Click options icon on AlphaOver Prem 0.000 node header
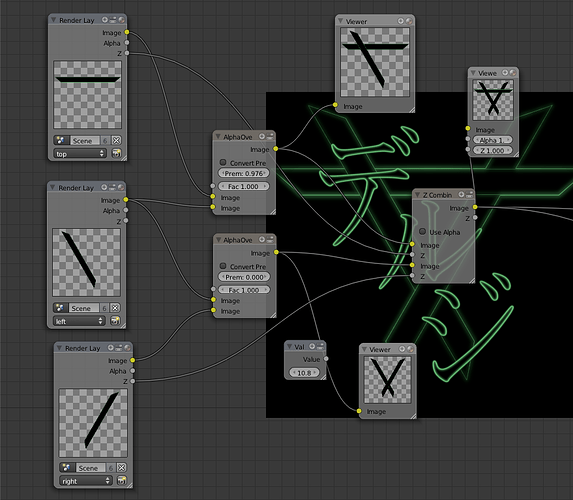Screen dimensions: 573x500 click(x=270, y=239)
